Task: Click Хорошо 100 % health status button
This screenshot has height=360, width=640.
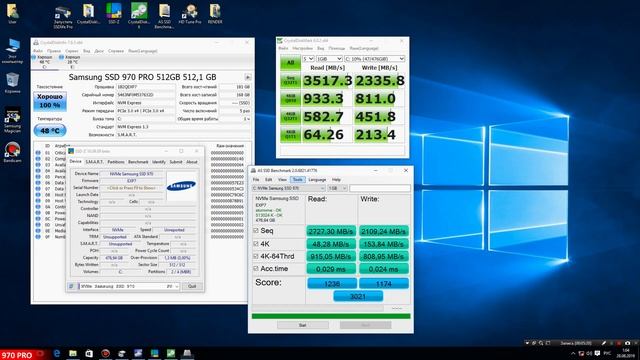Action: point(50,101)
